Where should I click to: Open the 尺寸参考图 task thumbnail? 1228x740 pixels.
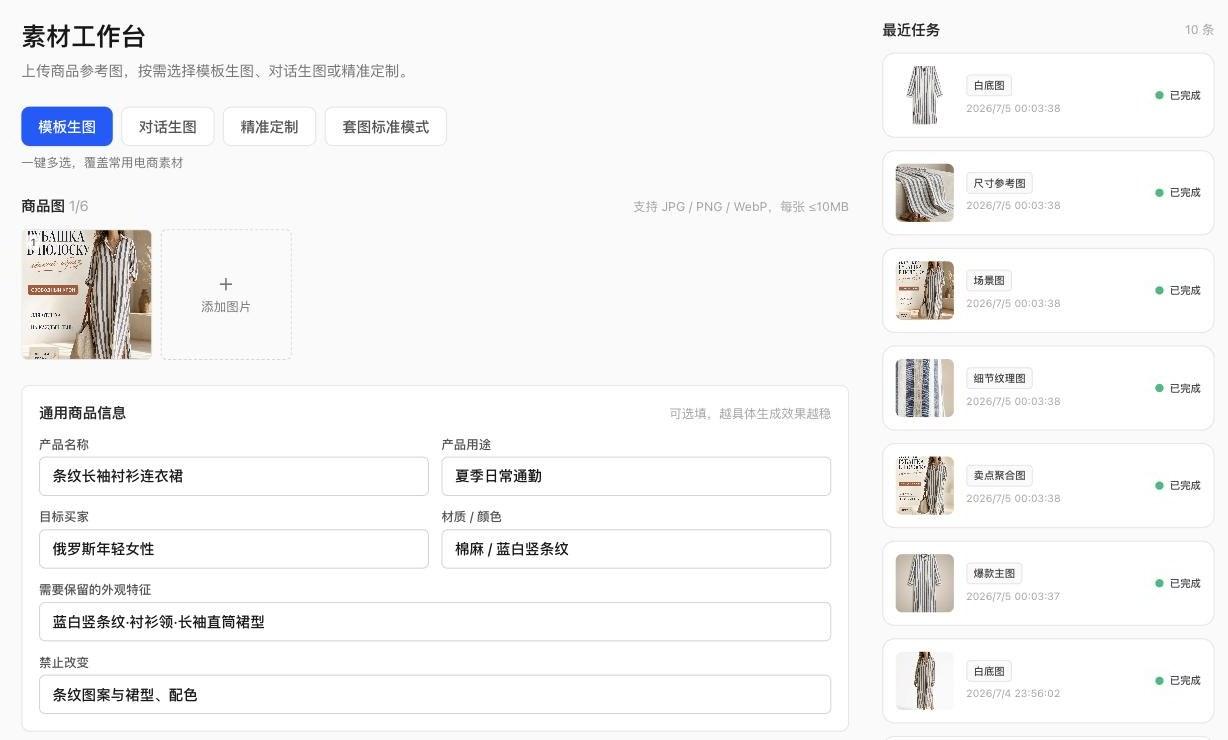925,193
